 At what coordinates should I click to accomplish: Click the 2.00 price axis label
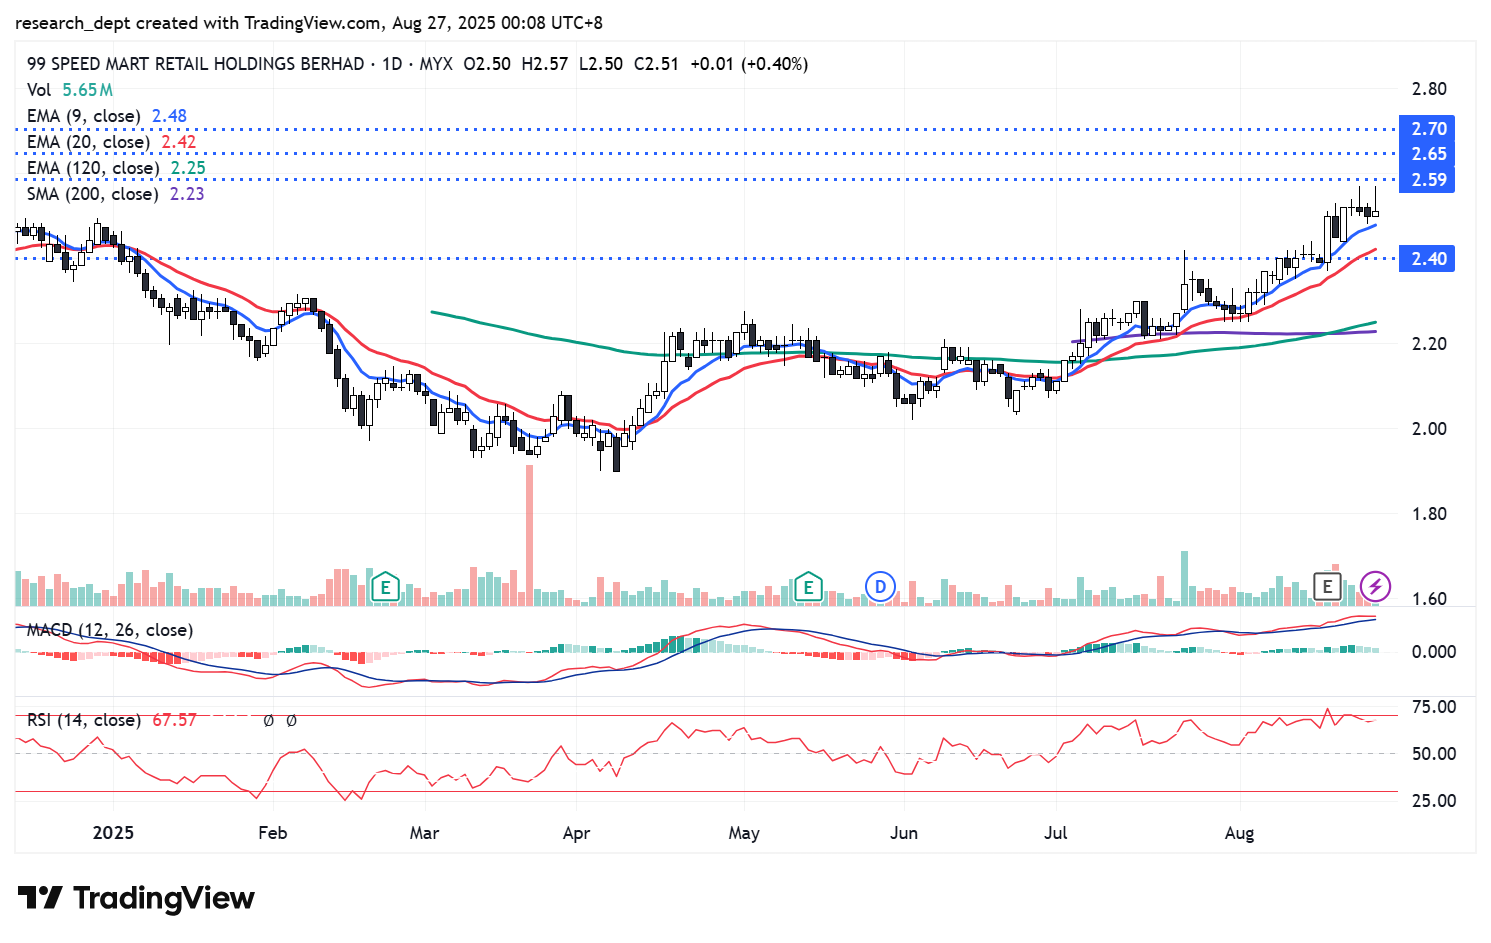tap(1429, 429)
